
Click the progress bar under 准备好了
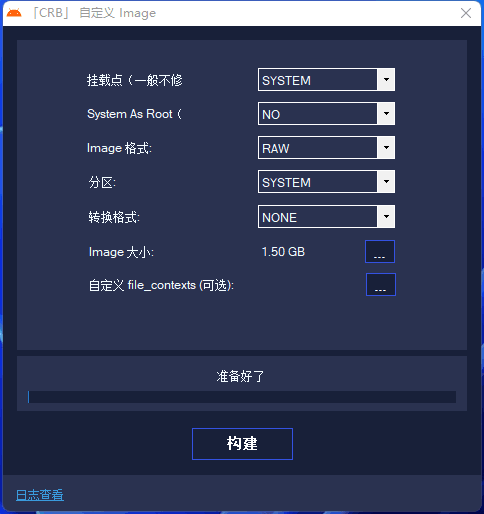click(242, 397)
